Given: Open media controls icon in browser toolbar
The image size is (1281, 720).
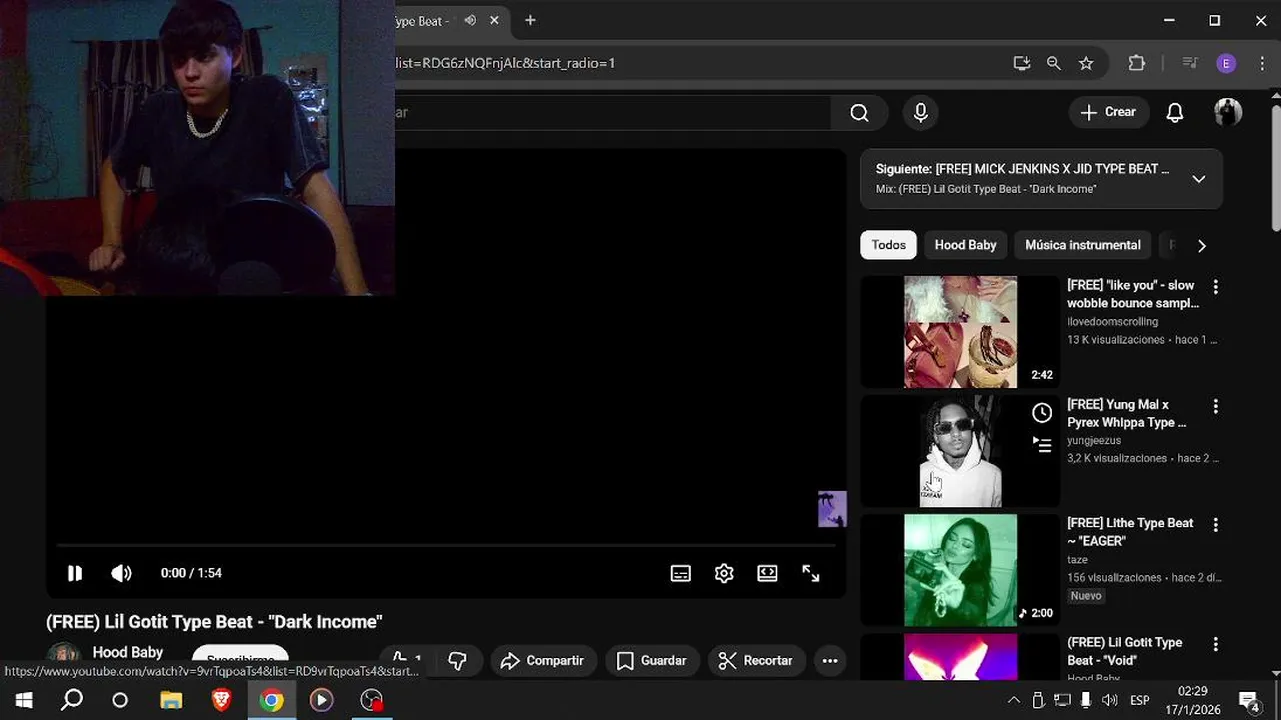Looking at the screenshot, I should [x=1190, y=63].
